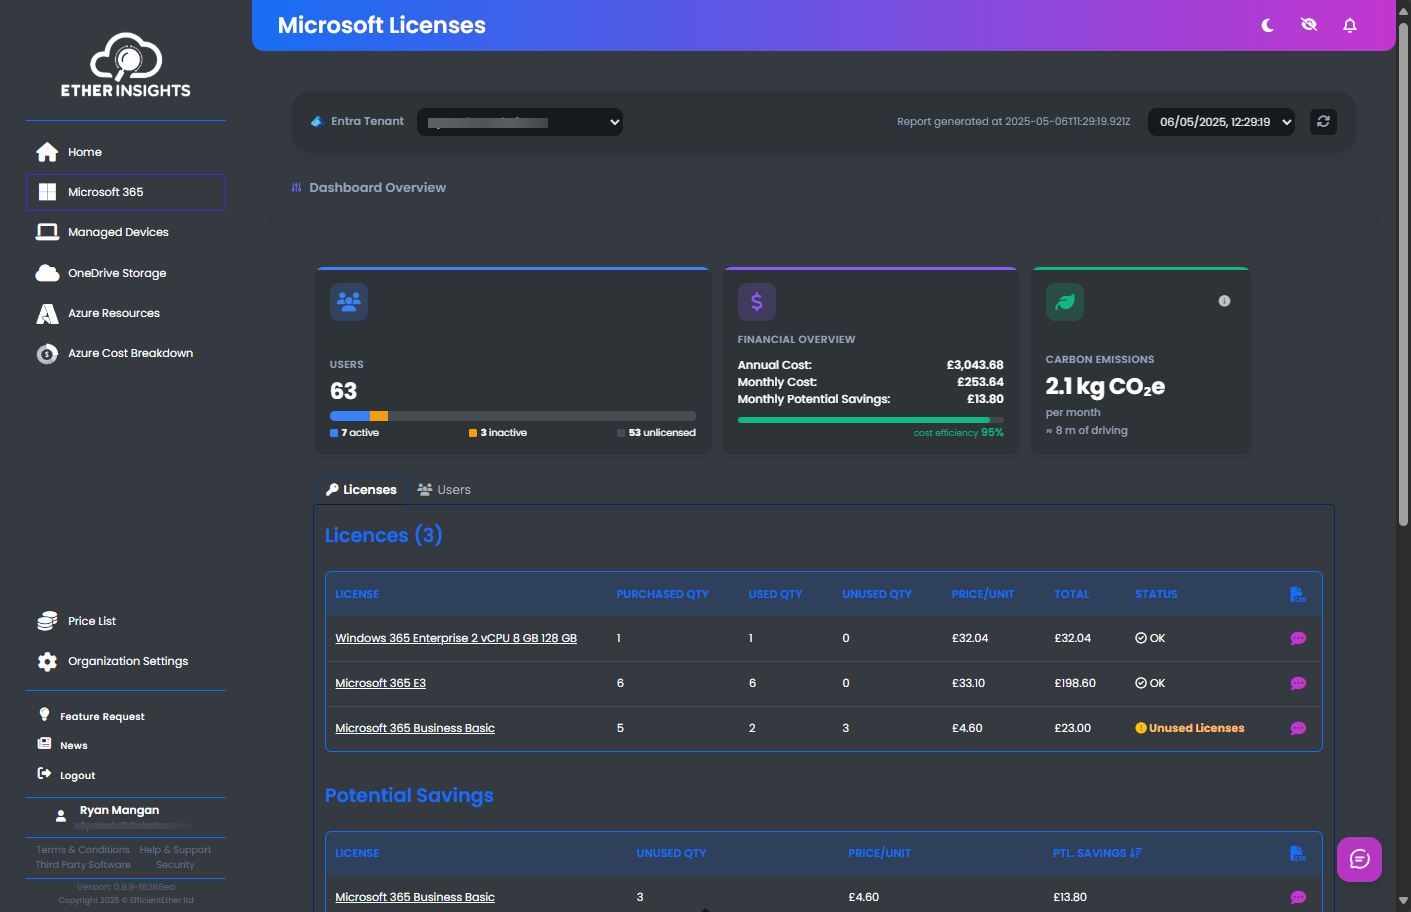The width and height of the screenshot is (1411, 912).
Task: Open OneDrive Storage page
Action: coord(126,273)
